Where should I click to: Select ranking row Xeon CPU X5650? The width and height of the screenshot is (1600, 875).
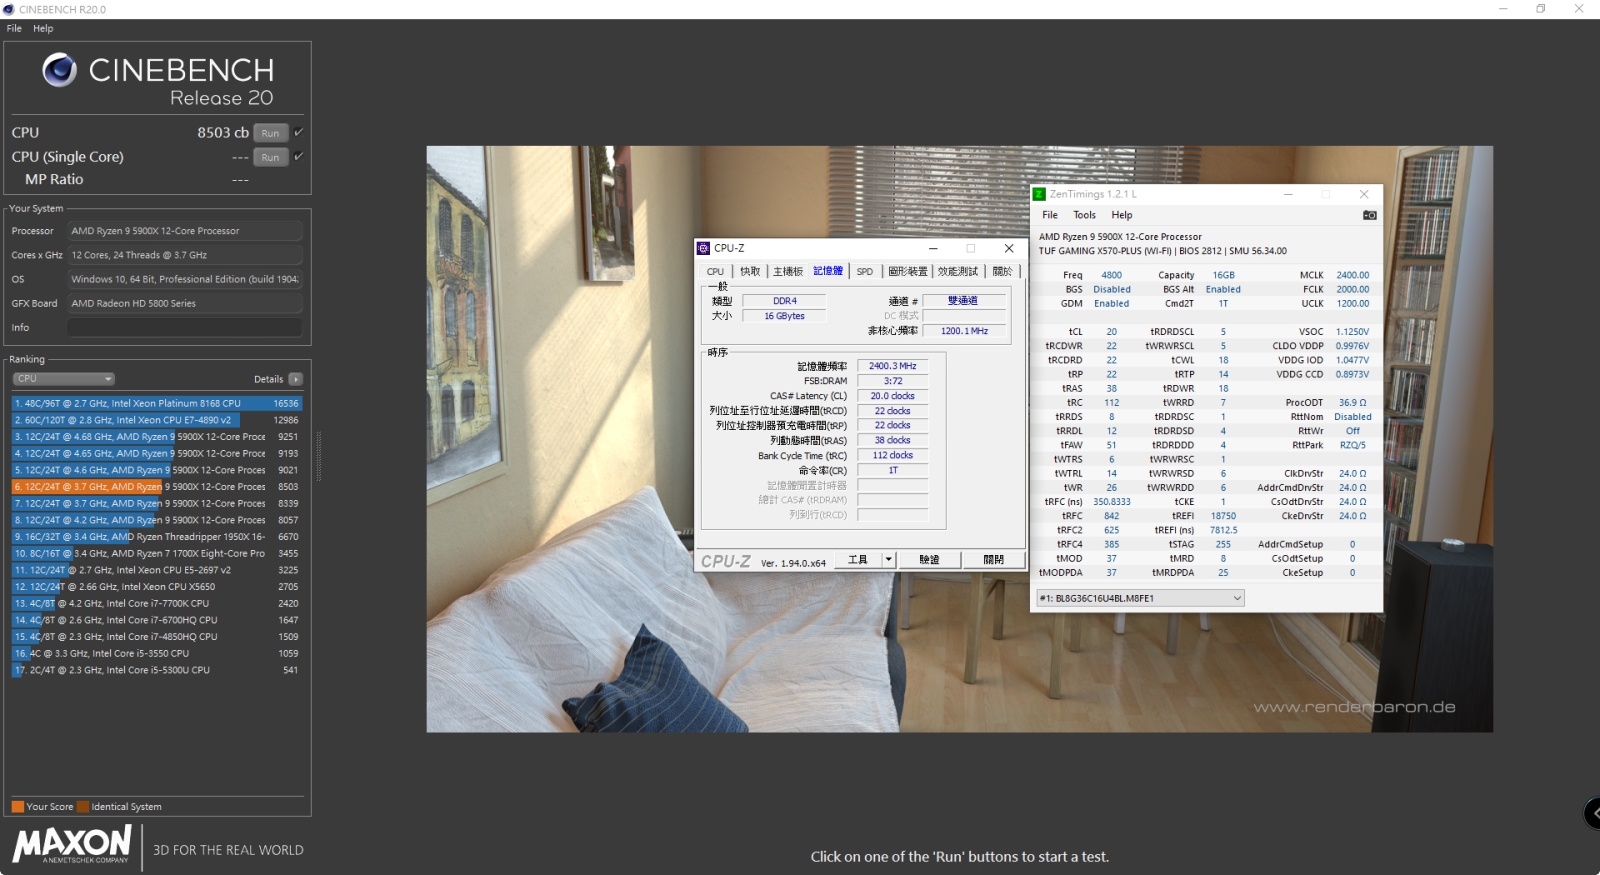click(x=156, y=587)
